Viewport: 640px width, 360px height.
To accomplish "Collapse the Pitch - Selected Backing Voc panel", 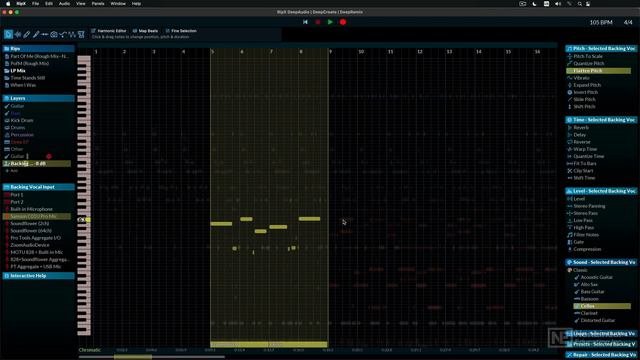I will point(601,49).
